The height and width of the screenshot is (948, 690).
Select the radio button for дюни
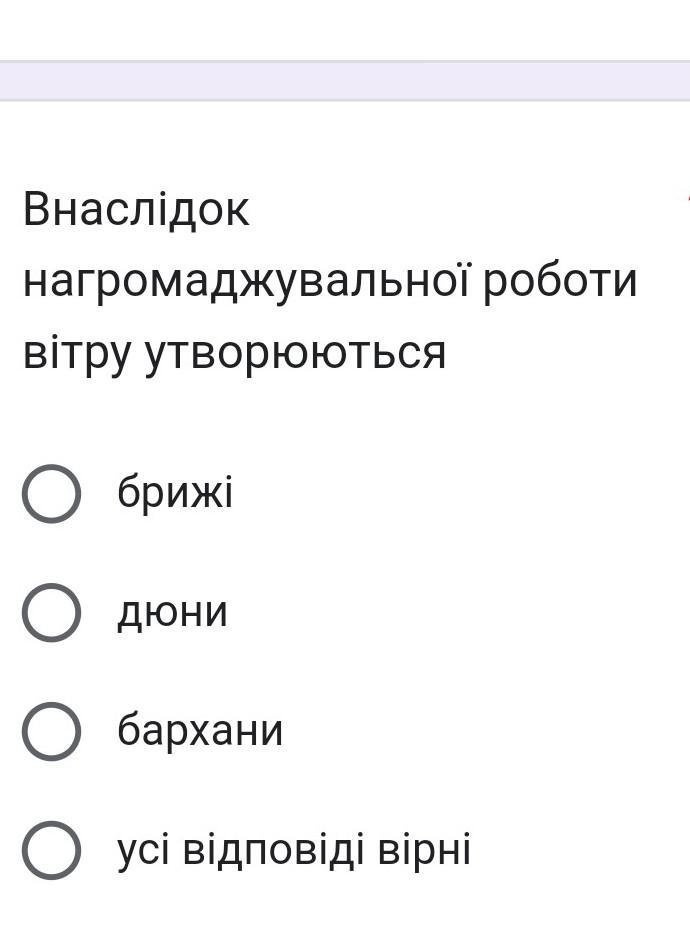click(x=51, y=612)
